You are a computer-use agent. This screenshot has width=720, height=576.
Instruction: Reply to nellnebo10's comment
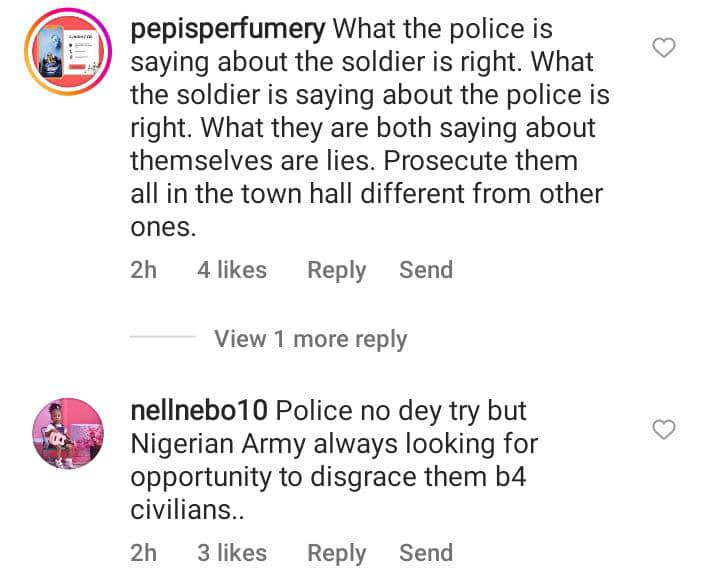coord(336,553)
